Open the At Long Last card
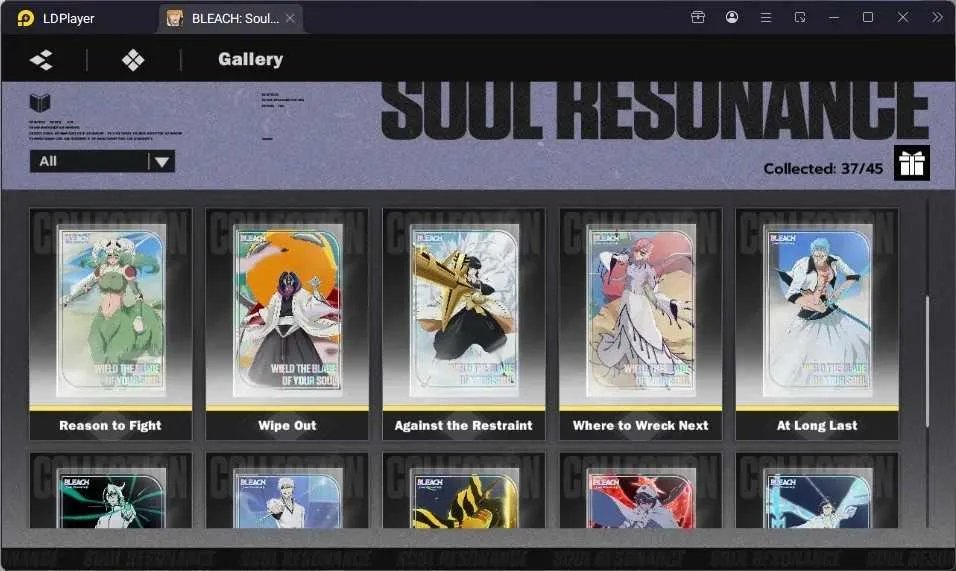956x571 pixels. tap(817, 324)
